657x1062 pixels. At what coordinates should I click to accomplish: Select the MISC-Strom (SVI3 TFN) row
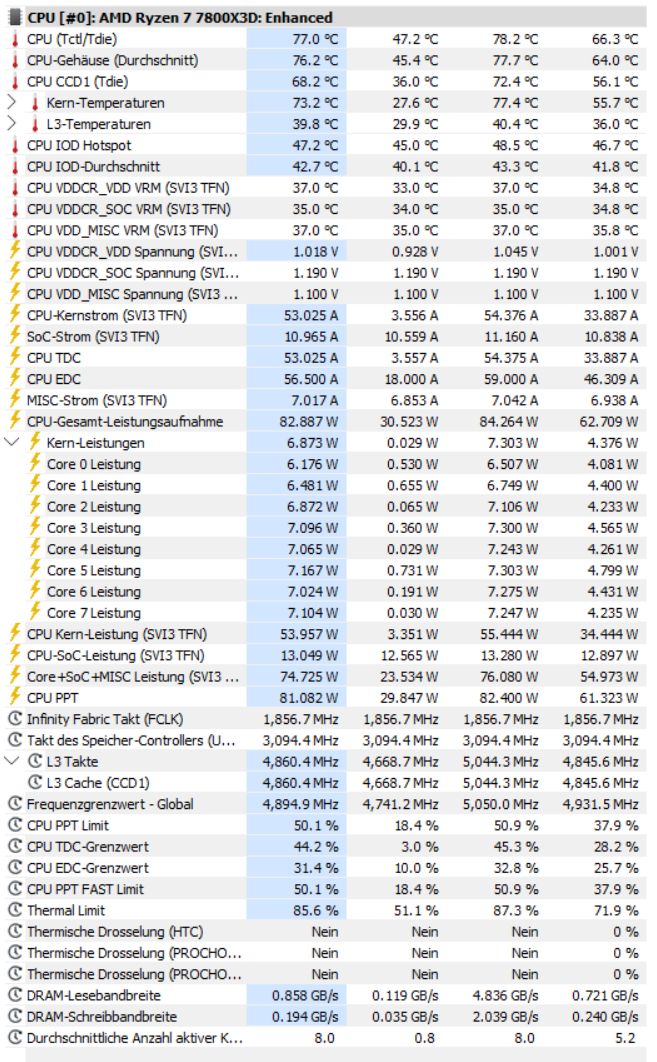pos(326,400)
